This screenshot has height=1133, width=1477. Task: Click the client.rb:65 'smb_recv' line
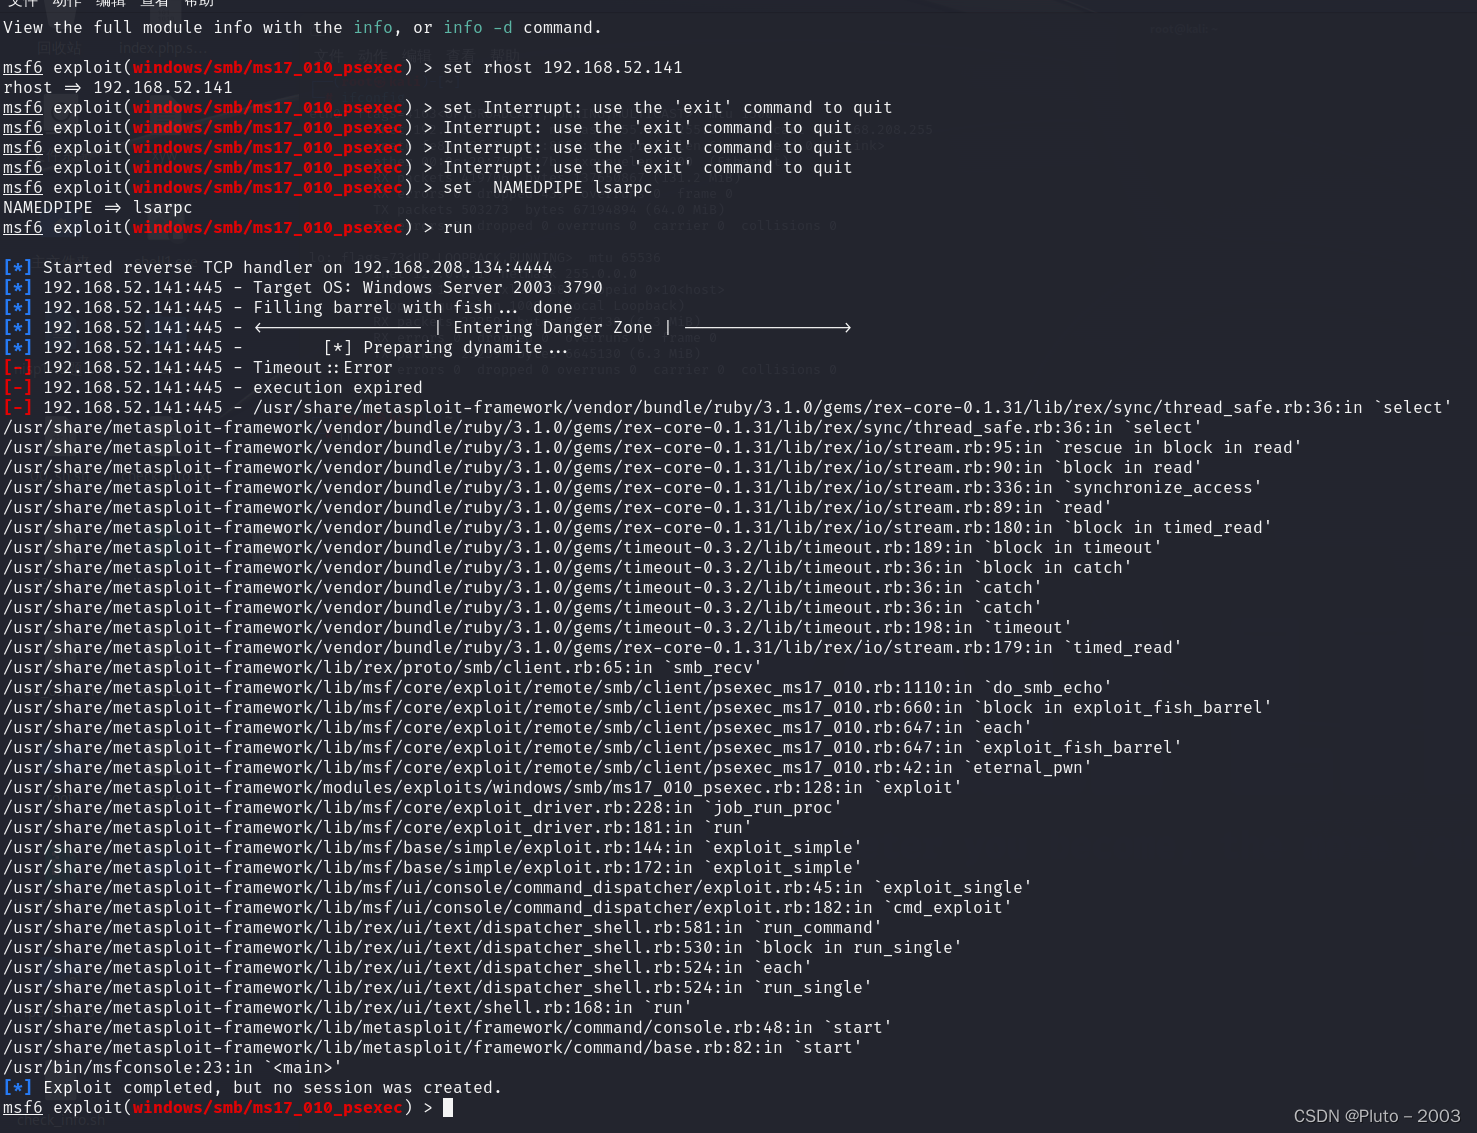[x=382, y=667]
